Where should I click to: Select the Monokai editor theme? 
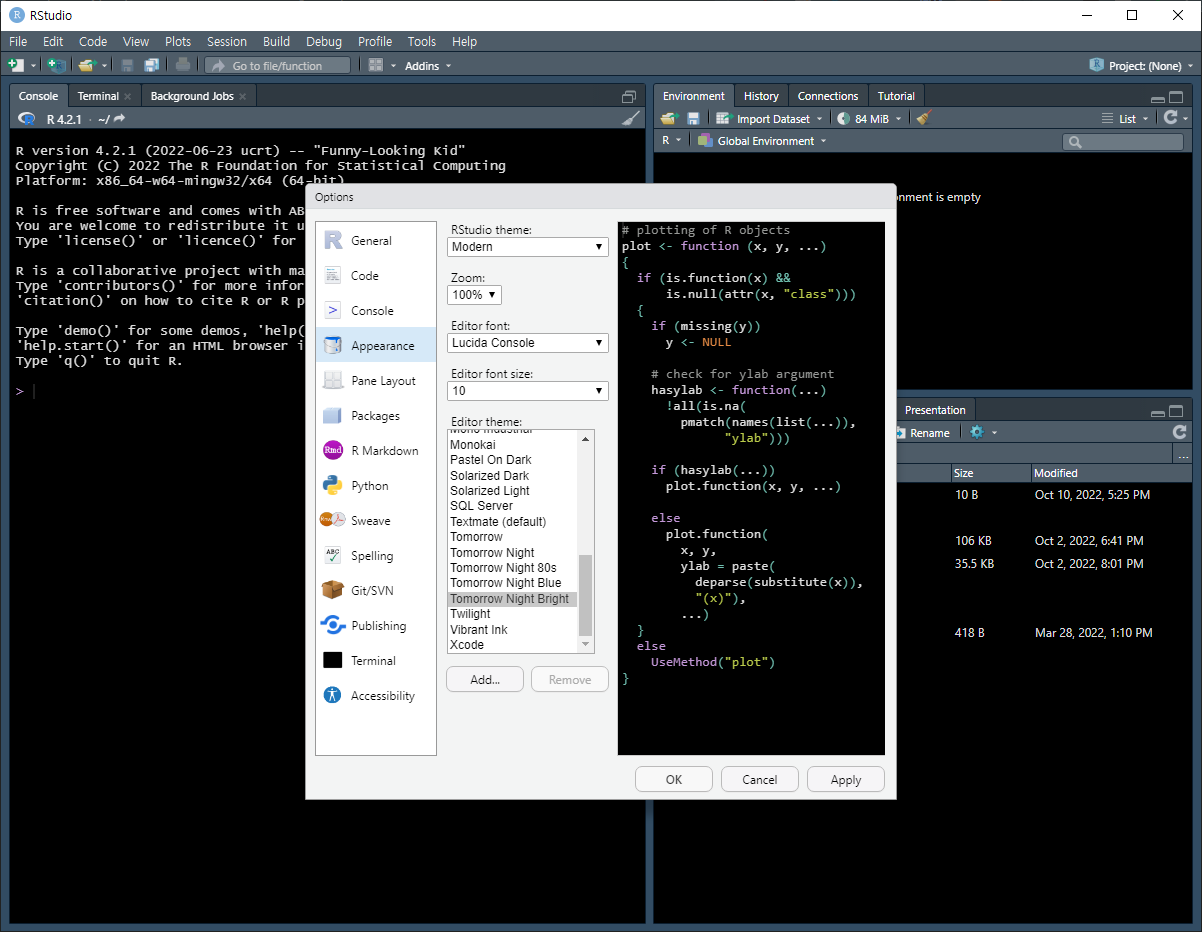tap(513, 445)
